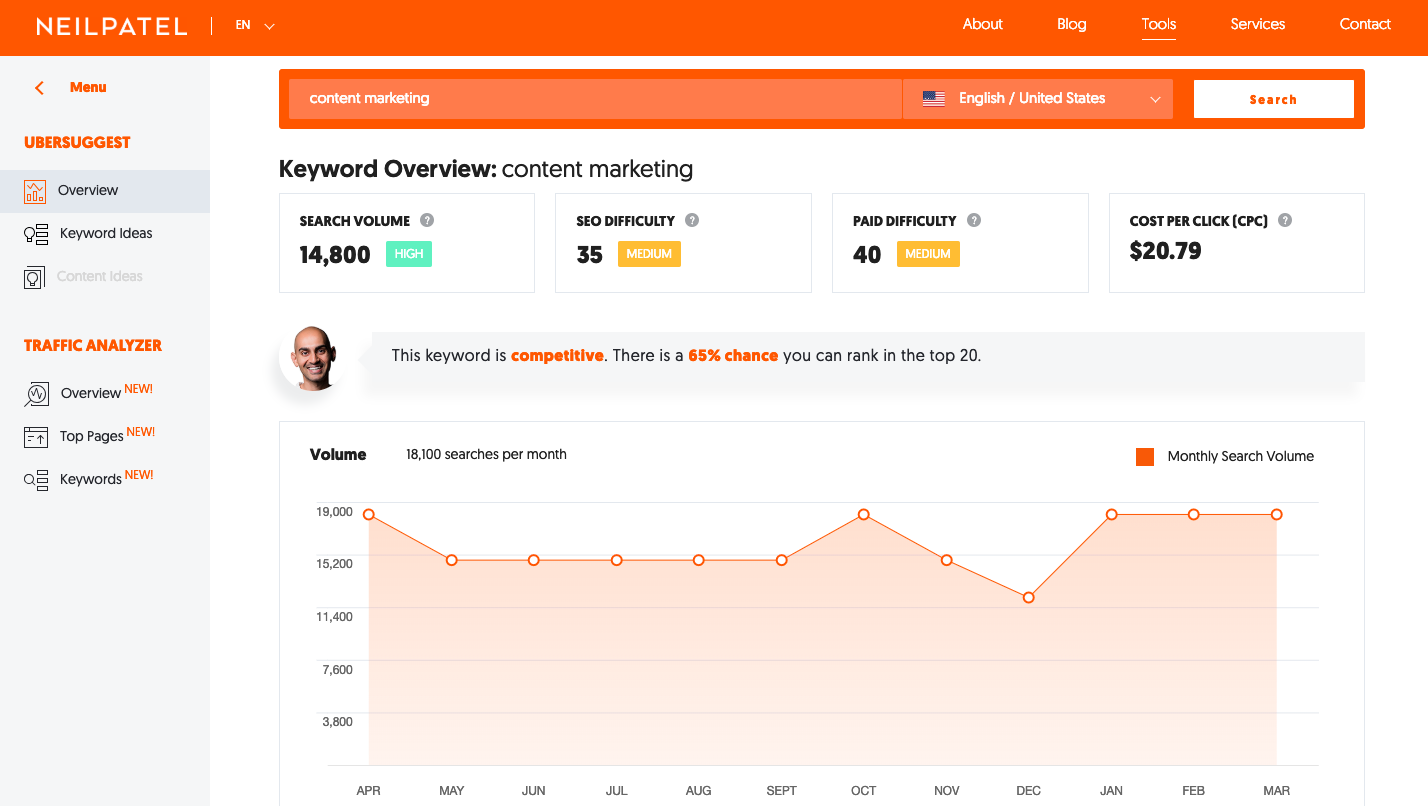Image resolution: width=1428 pixels, height=806 pixels.
Task: Click the United States flag icon
Action: [934, 99]
